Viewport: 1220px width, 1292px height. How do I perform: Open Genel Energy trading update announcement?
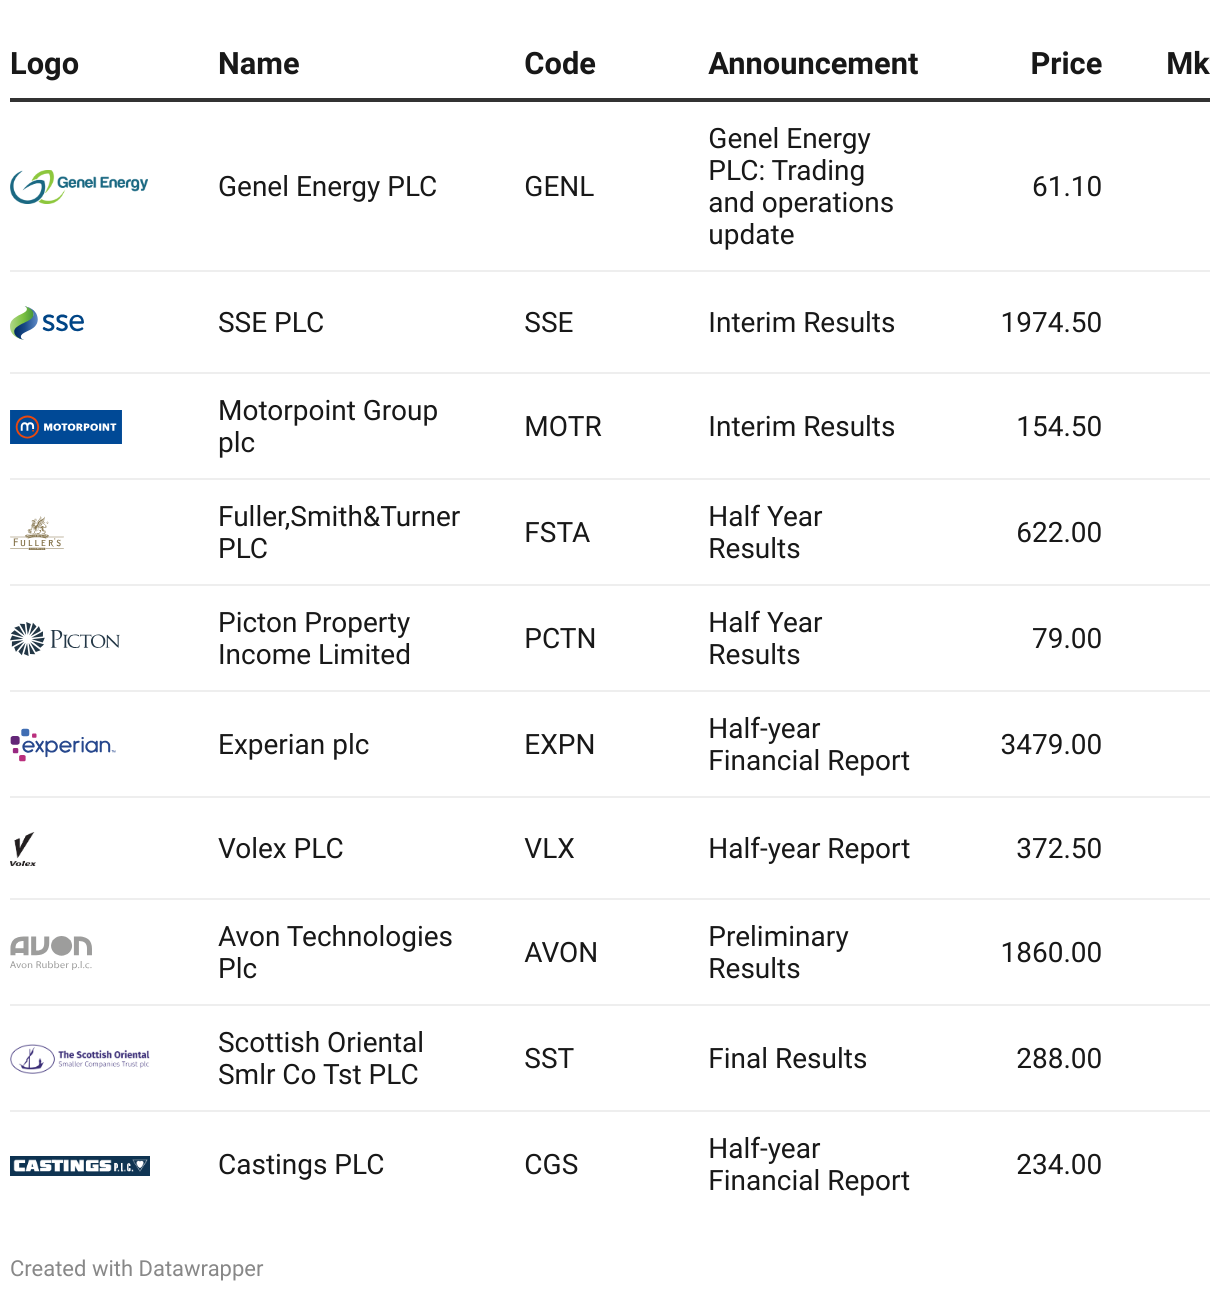click(800, 187)
